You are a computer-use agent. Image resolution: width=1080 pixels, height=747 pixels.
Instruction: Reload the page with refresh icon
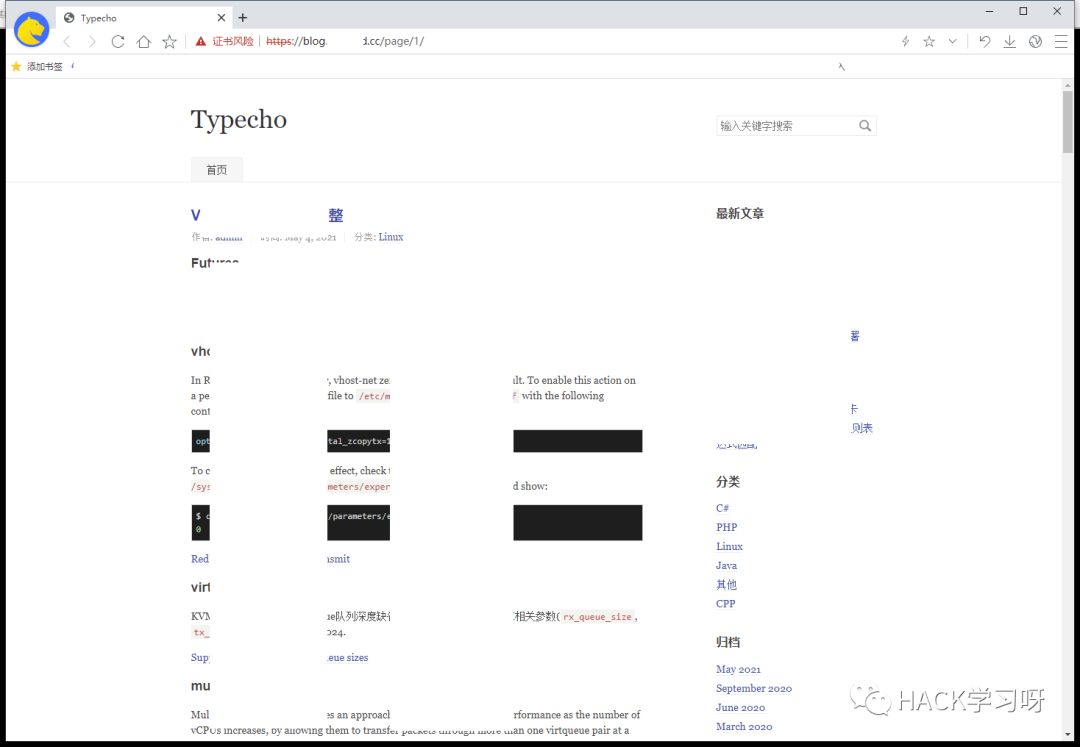tap(118, 42)
